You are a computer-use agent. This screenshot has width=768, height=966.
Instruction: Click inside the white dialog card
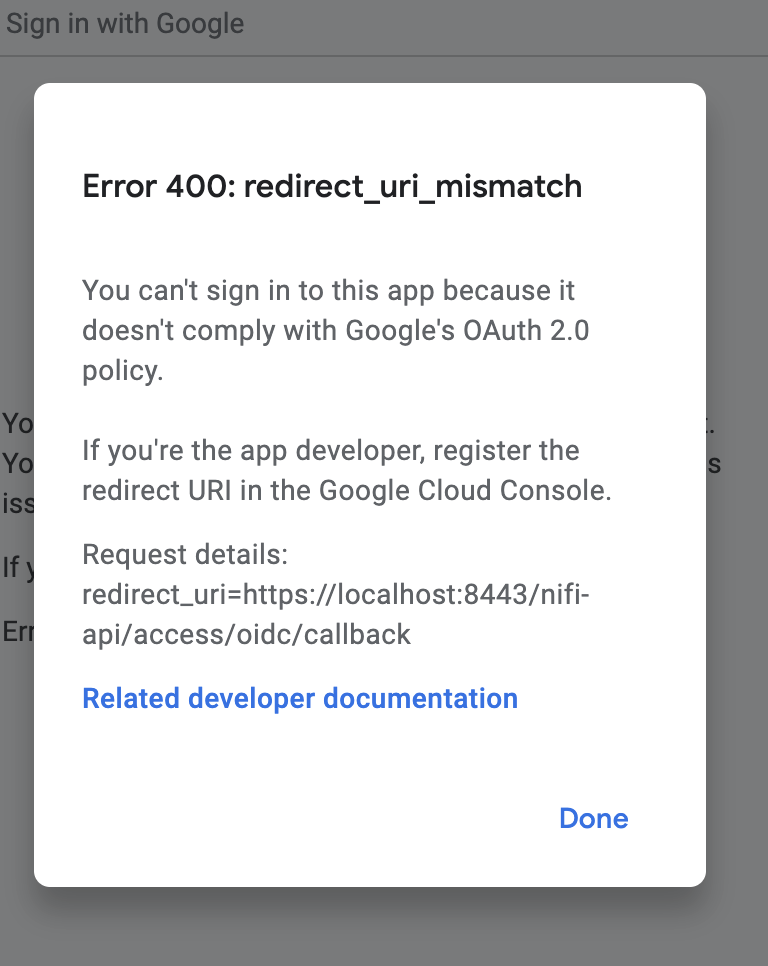coord(370,760)
